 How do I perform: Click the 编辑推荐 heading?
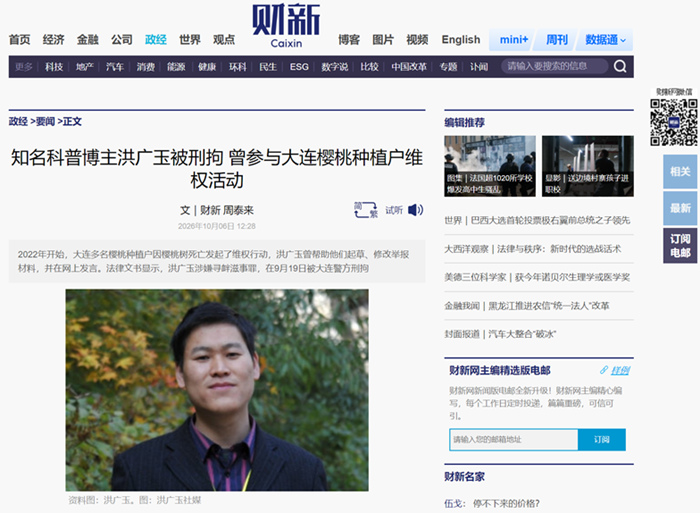coord(464,122)
